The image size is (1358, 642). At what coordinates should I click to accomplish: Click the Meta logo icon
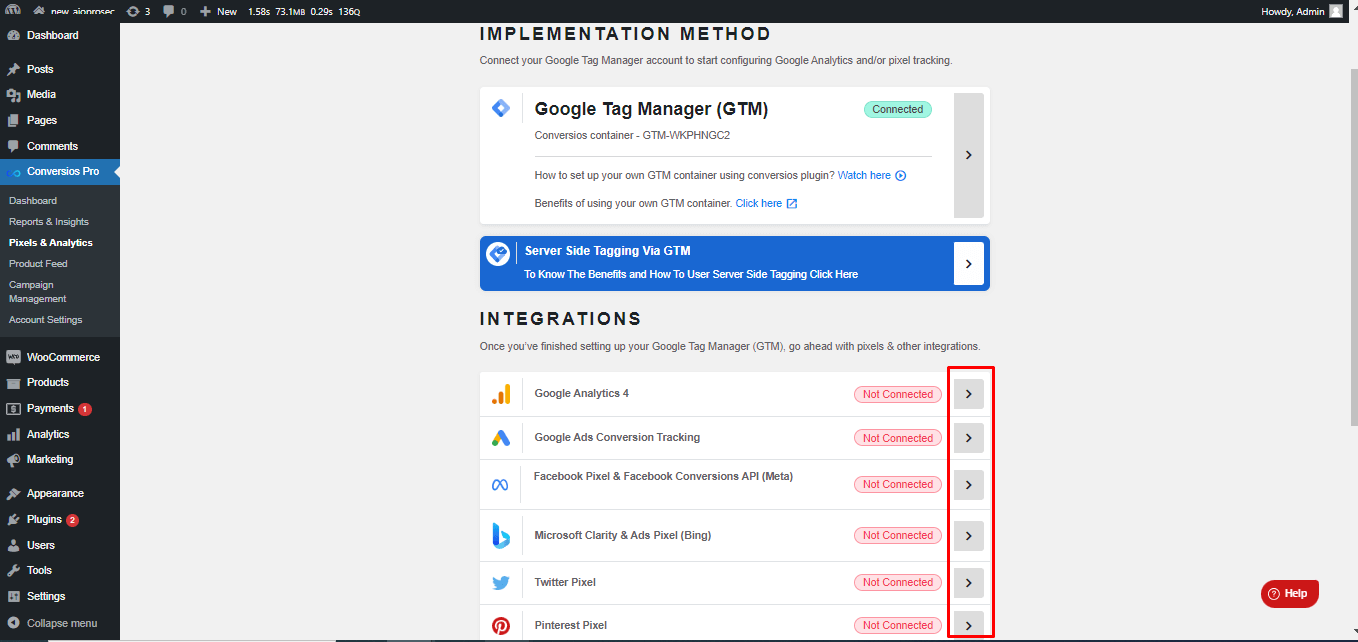[x=501, y=485]
